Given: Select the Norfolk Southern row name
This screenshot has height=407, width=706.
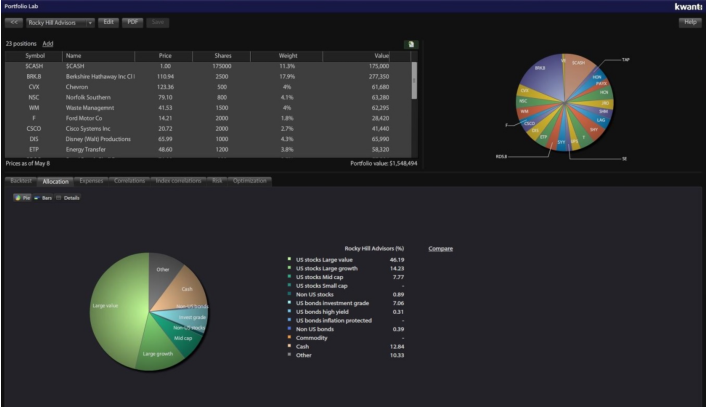Looking at the screenshot, I should point(88,97).
